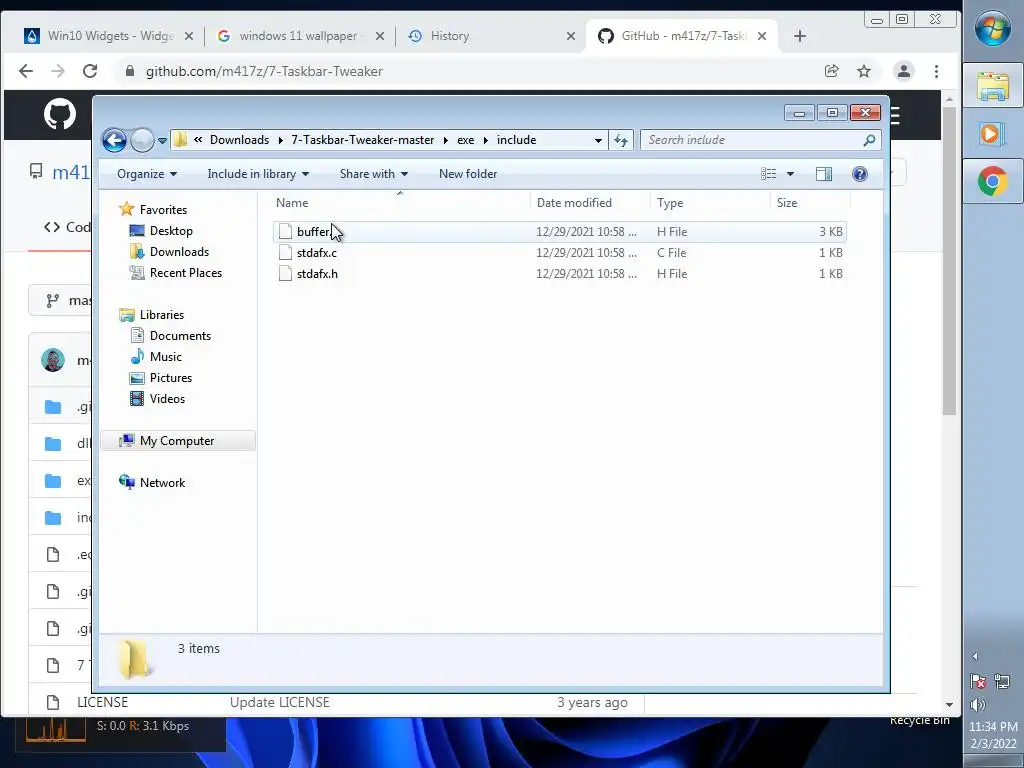Open Videos library
The width and height of the screenshot is (1024, 768).
[167, 398]
